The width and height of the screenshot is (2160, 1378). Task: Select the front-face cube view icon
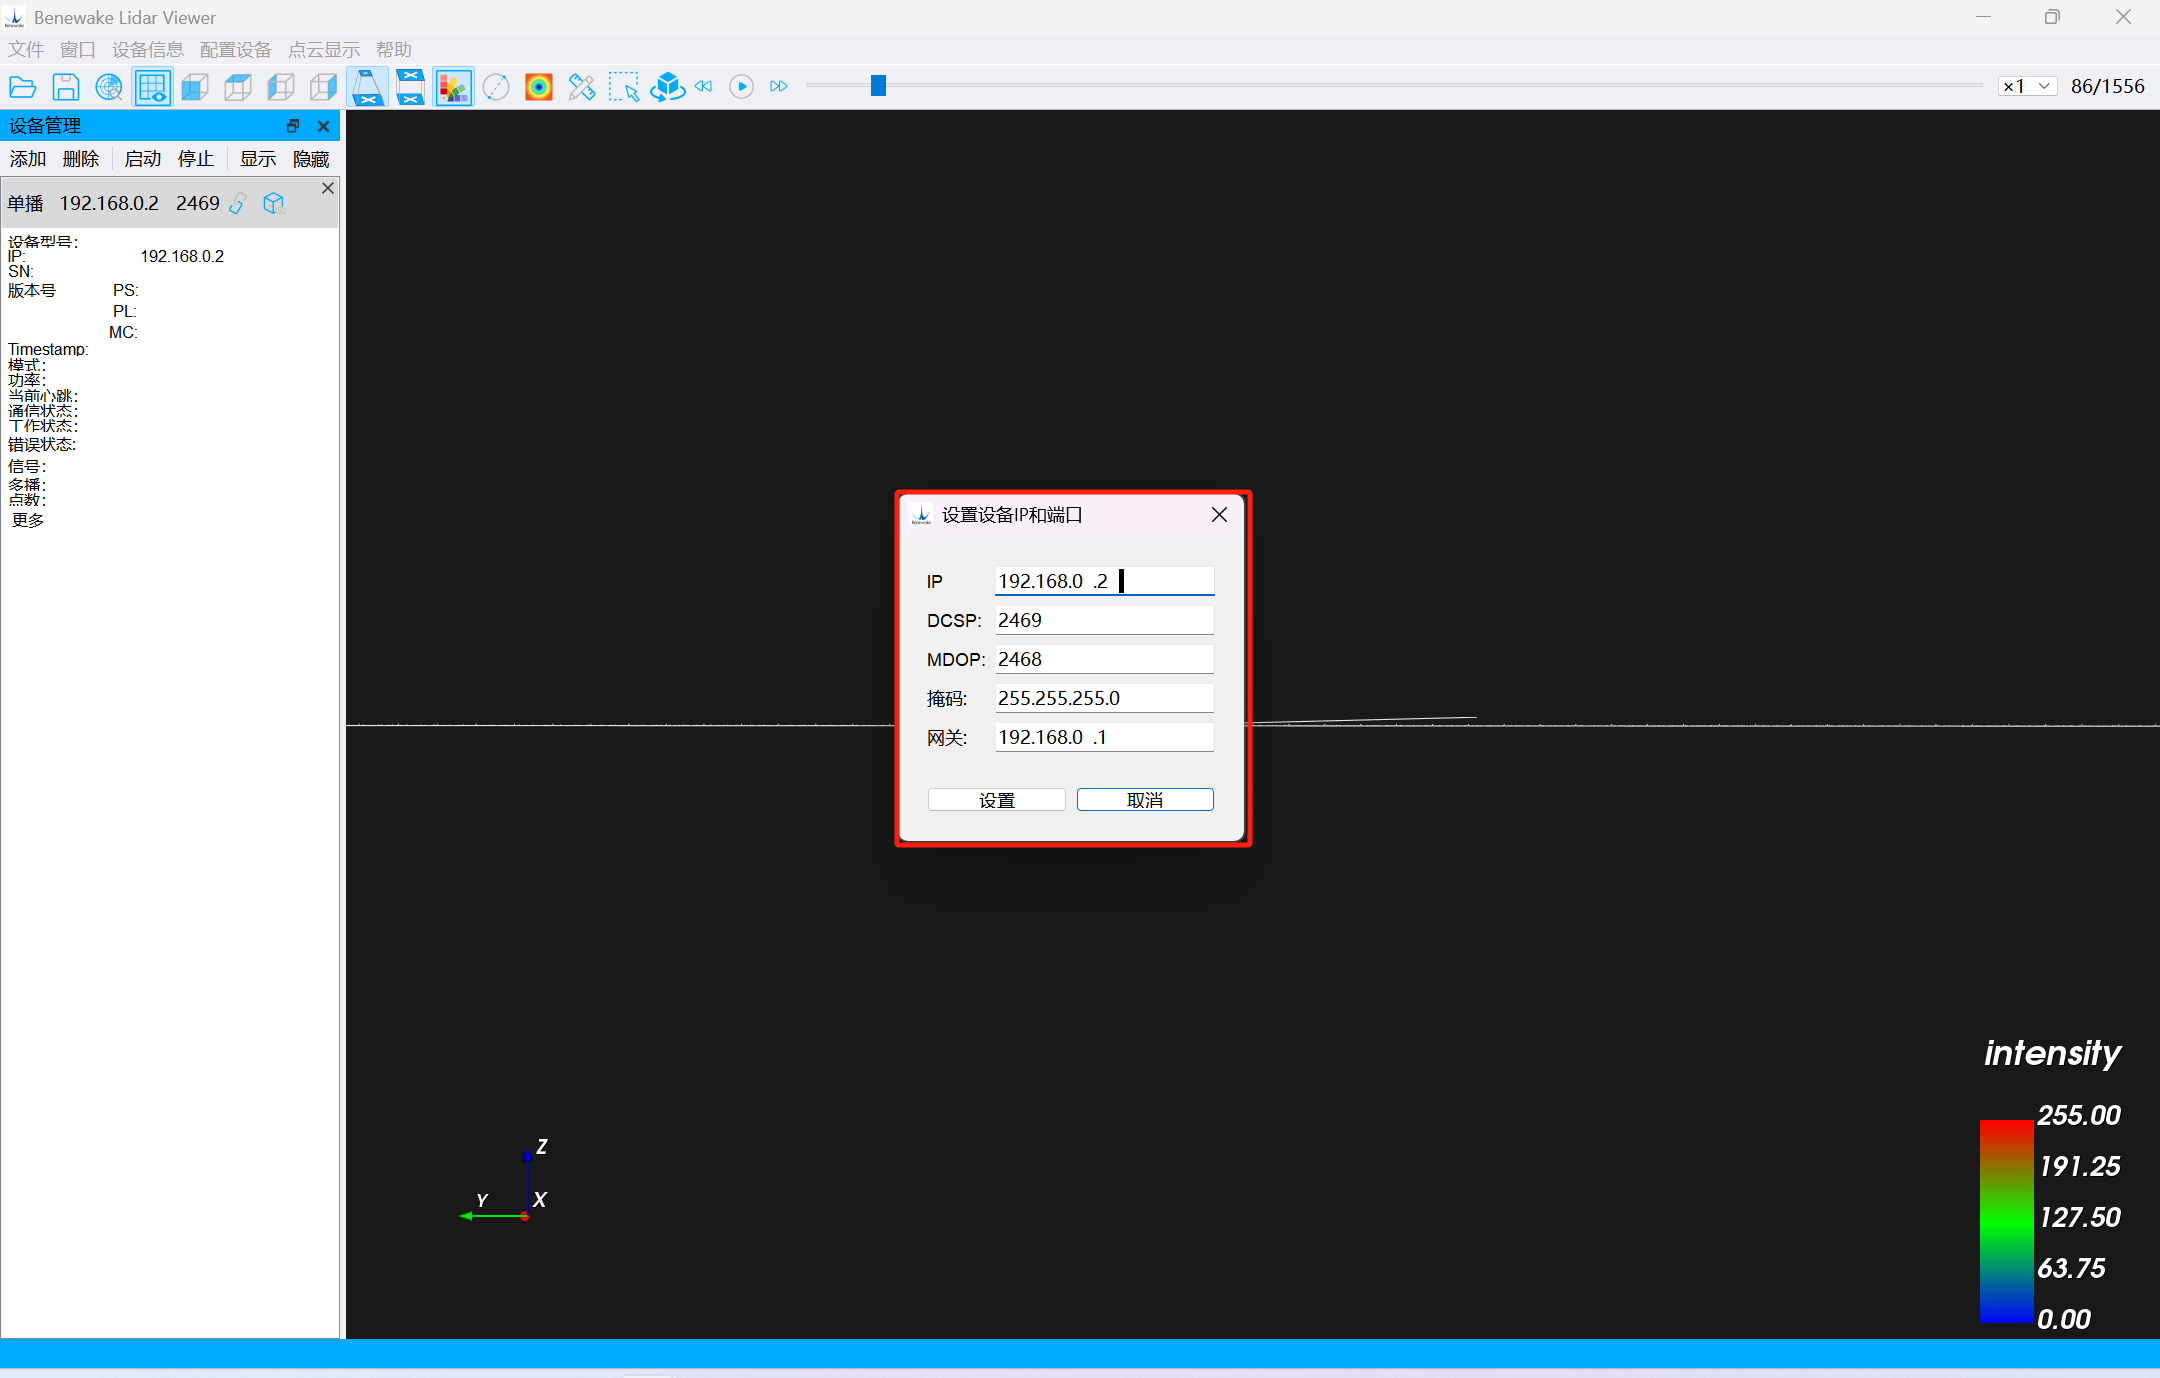coord(195,87)
